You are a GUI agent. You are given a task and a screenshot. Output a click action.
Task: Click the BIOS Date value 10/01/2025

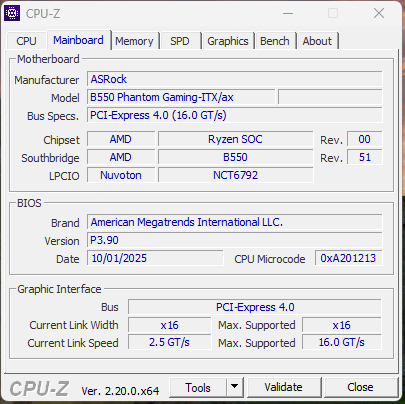coord(155,258)
